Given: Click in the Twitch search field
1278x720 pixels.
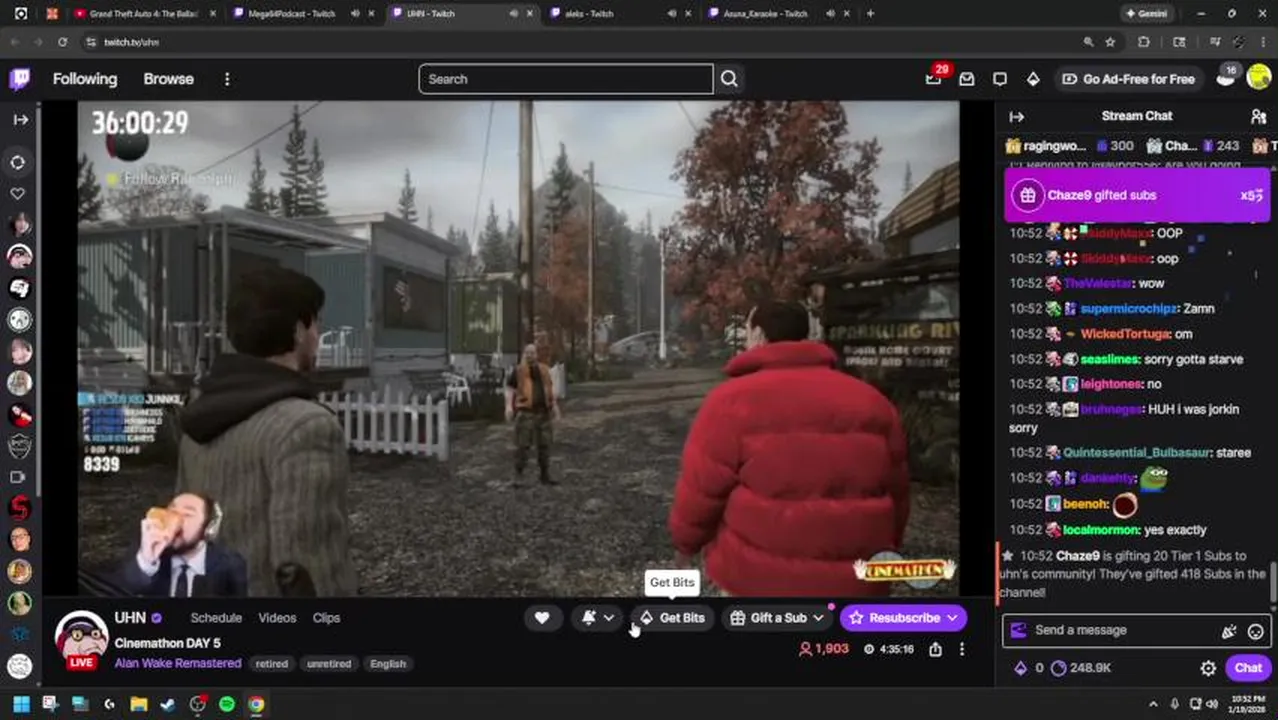Looking at the screenshot, I should 566,79.
